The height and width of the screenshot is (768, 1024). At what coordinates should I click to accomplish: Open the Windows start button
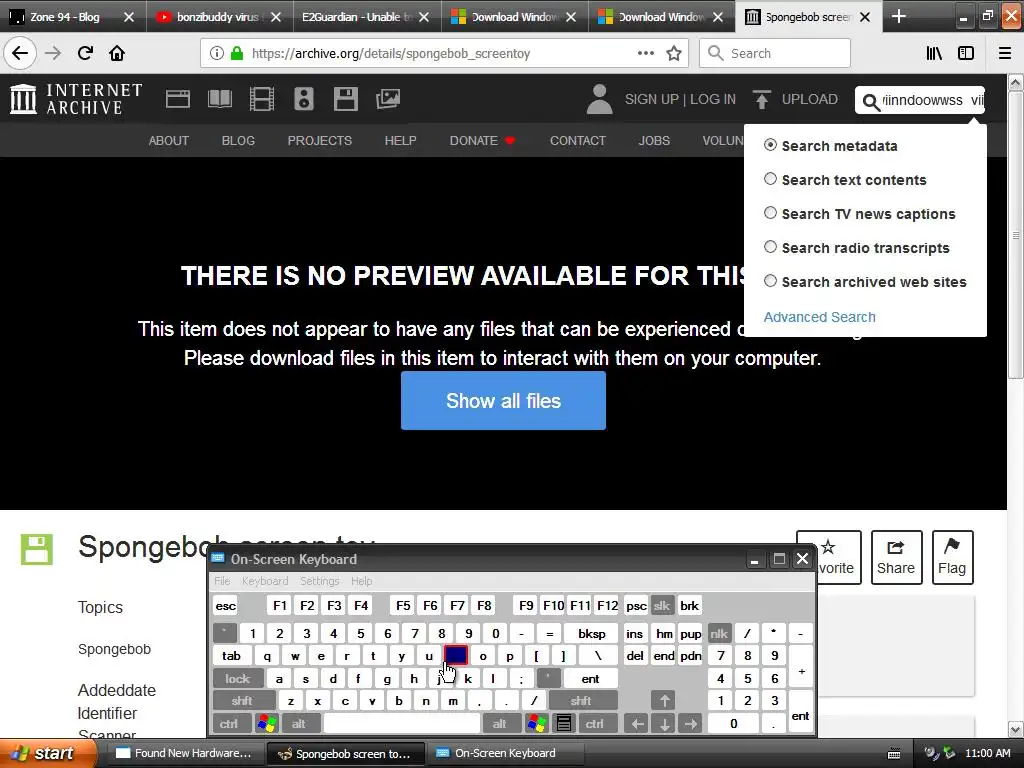(48, 753)
